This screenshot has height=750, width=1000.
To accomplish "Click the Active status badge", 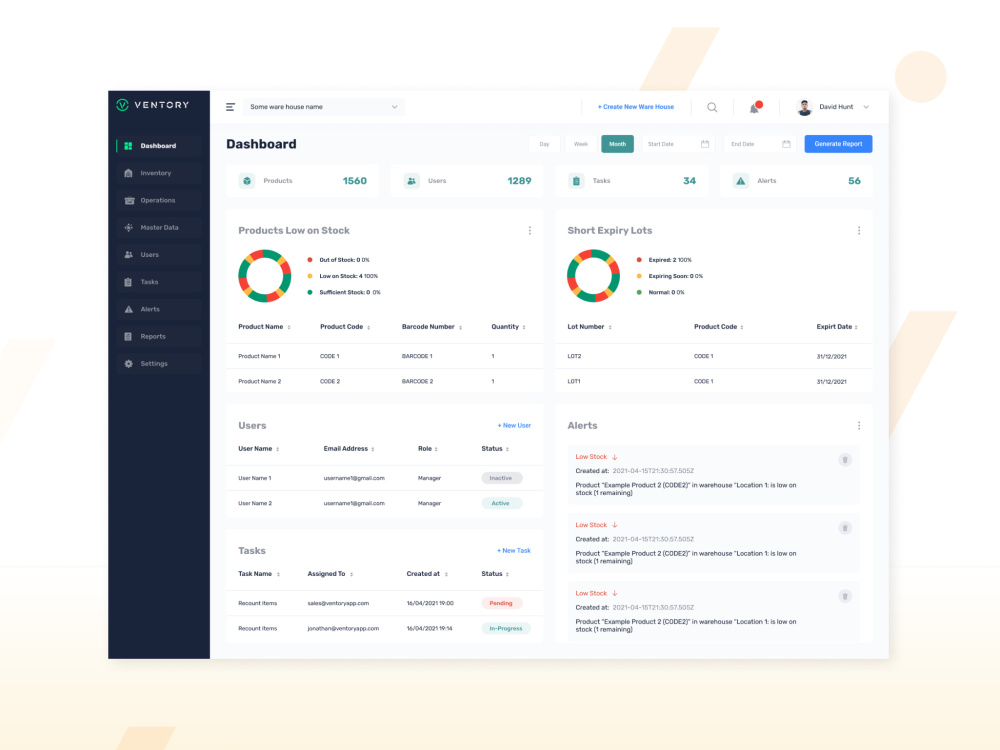I will pyautogui.click(x=501, y=504).
